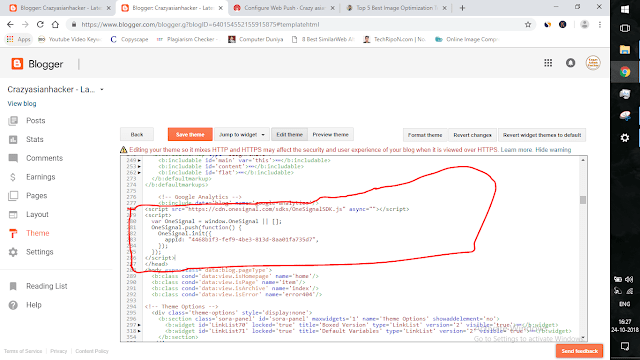Click Learn more in the warning
The height and width of the screenshot is (360, 640).
tap(516, 150)
